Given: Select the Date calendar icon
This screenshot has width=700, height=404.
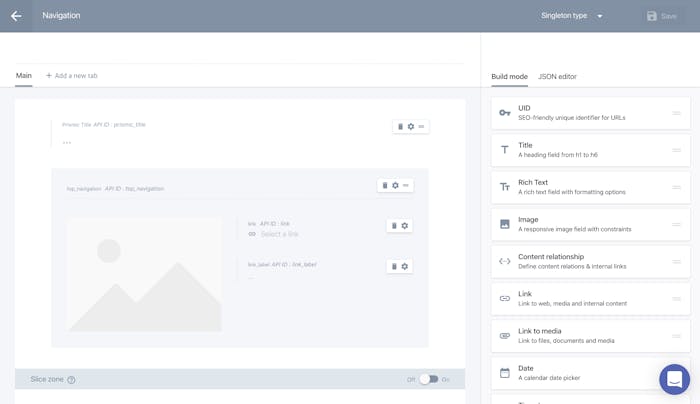Looking at the screenshot, I should (x=504, y=373).
